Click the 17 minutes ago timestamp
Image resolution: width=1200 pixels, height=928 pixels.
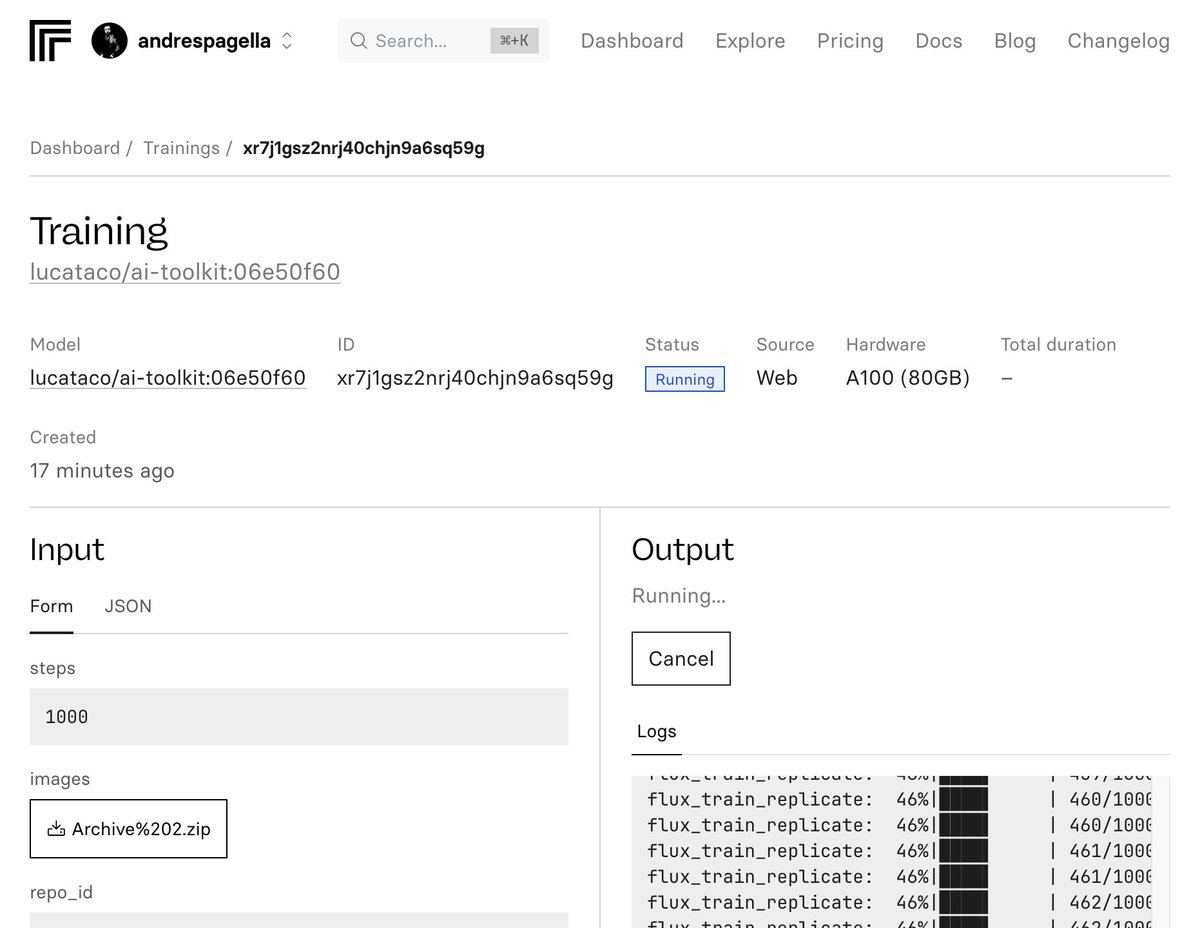tap(102, 471)
